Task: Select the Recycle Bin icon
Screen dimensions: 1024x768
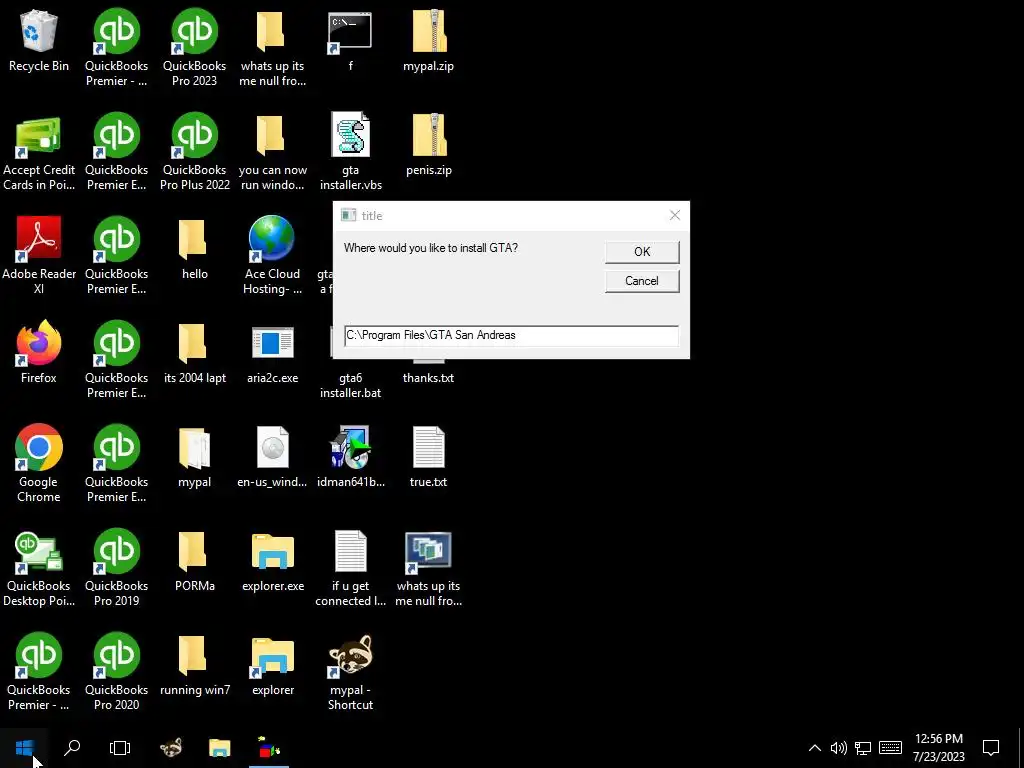Action: (x=39, y=41)
